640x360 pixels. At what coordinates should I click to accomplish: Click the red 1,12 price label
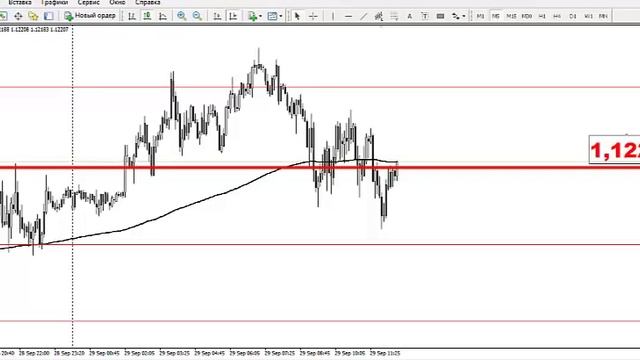[615, 150]
